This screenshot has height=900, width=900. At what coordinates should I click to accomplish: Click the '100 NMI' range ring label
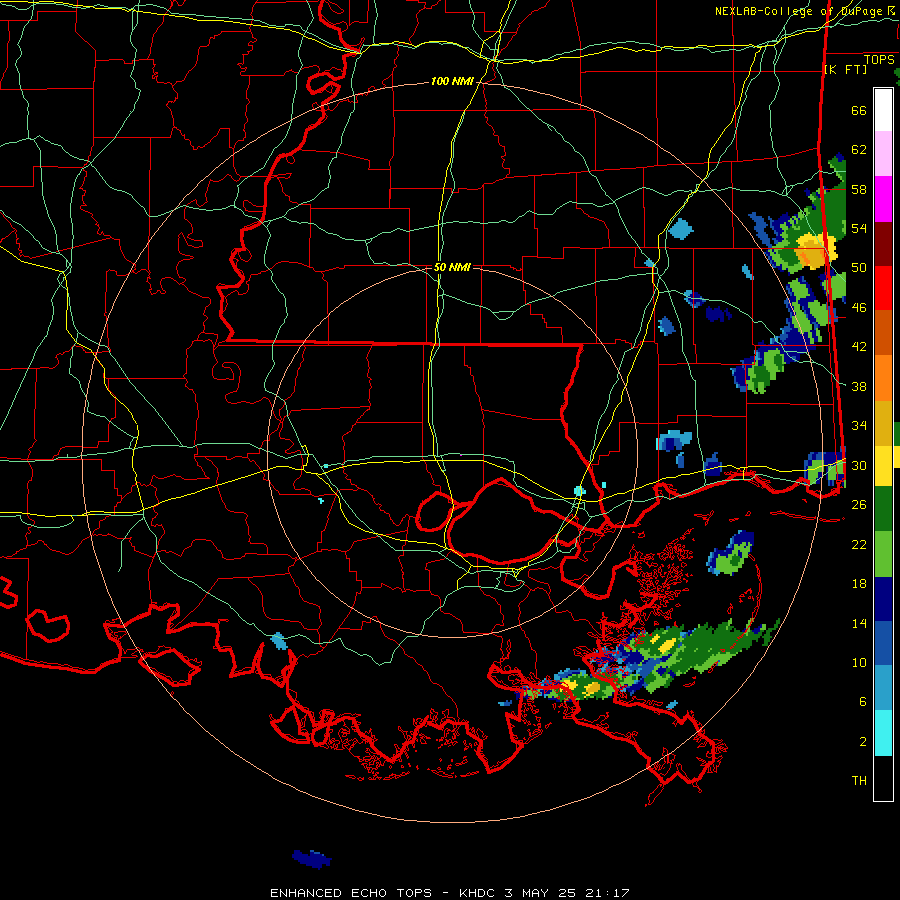click(x=452, y=82)
